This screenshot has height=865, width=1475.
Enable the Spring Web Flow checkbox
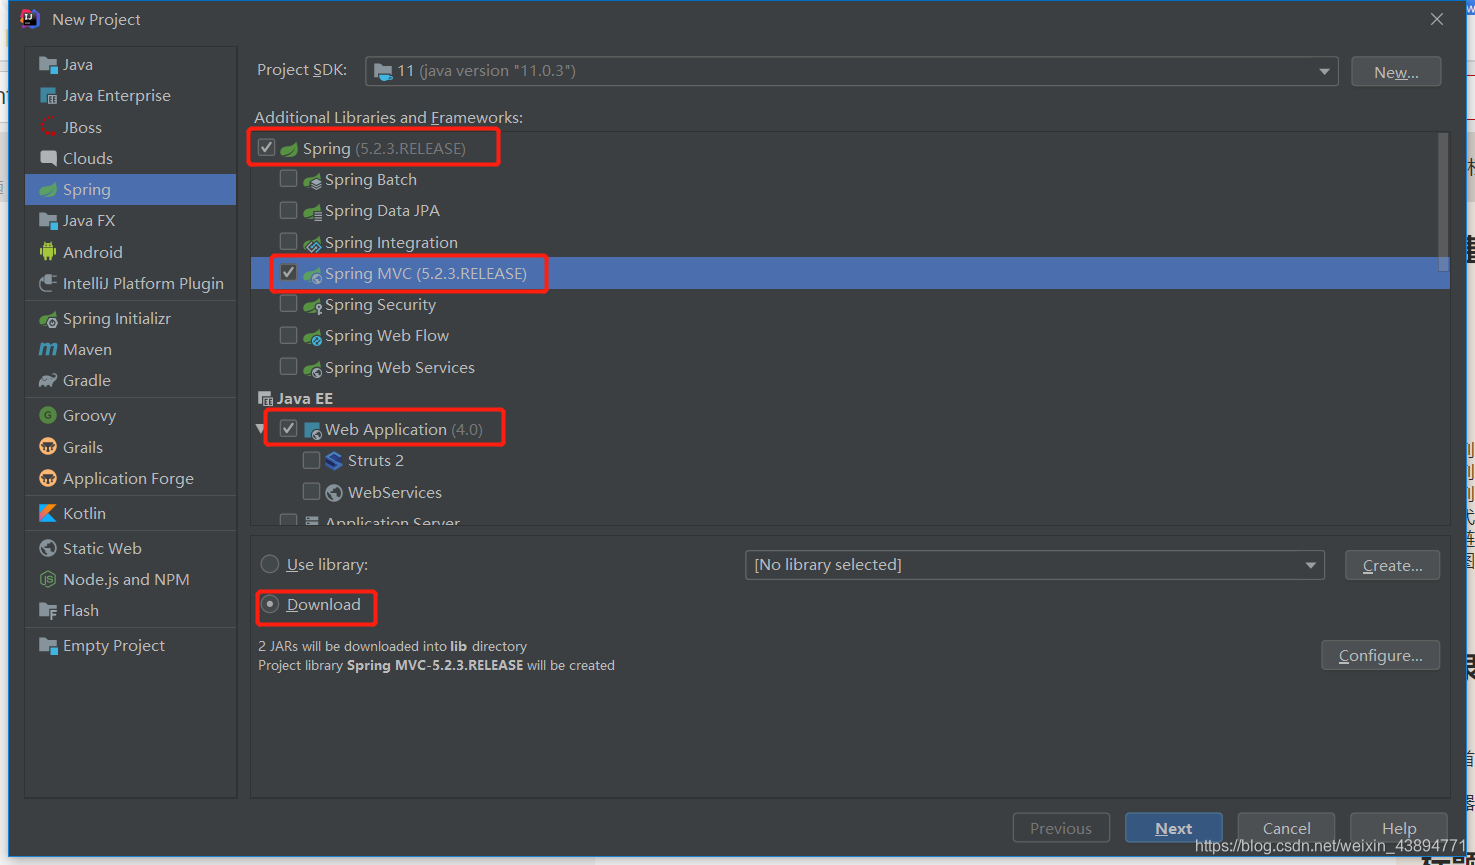288,335
